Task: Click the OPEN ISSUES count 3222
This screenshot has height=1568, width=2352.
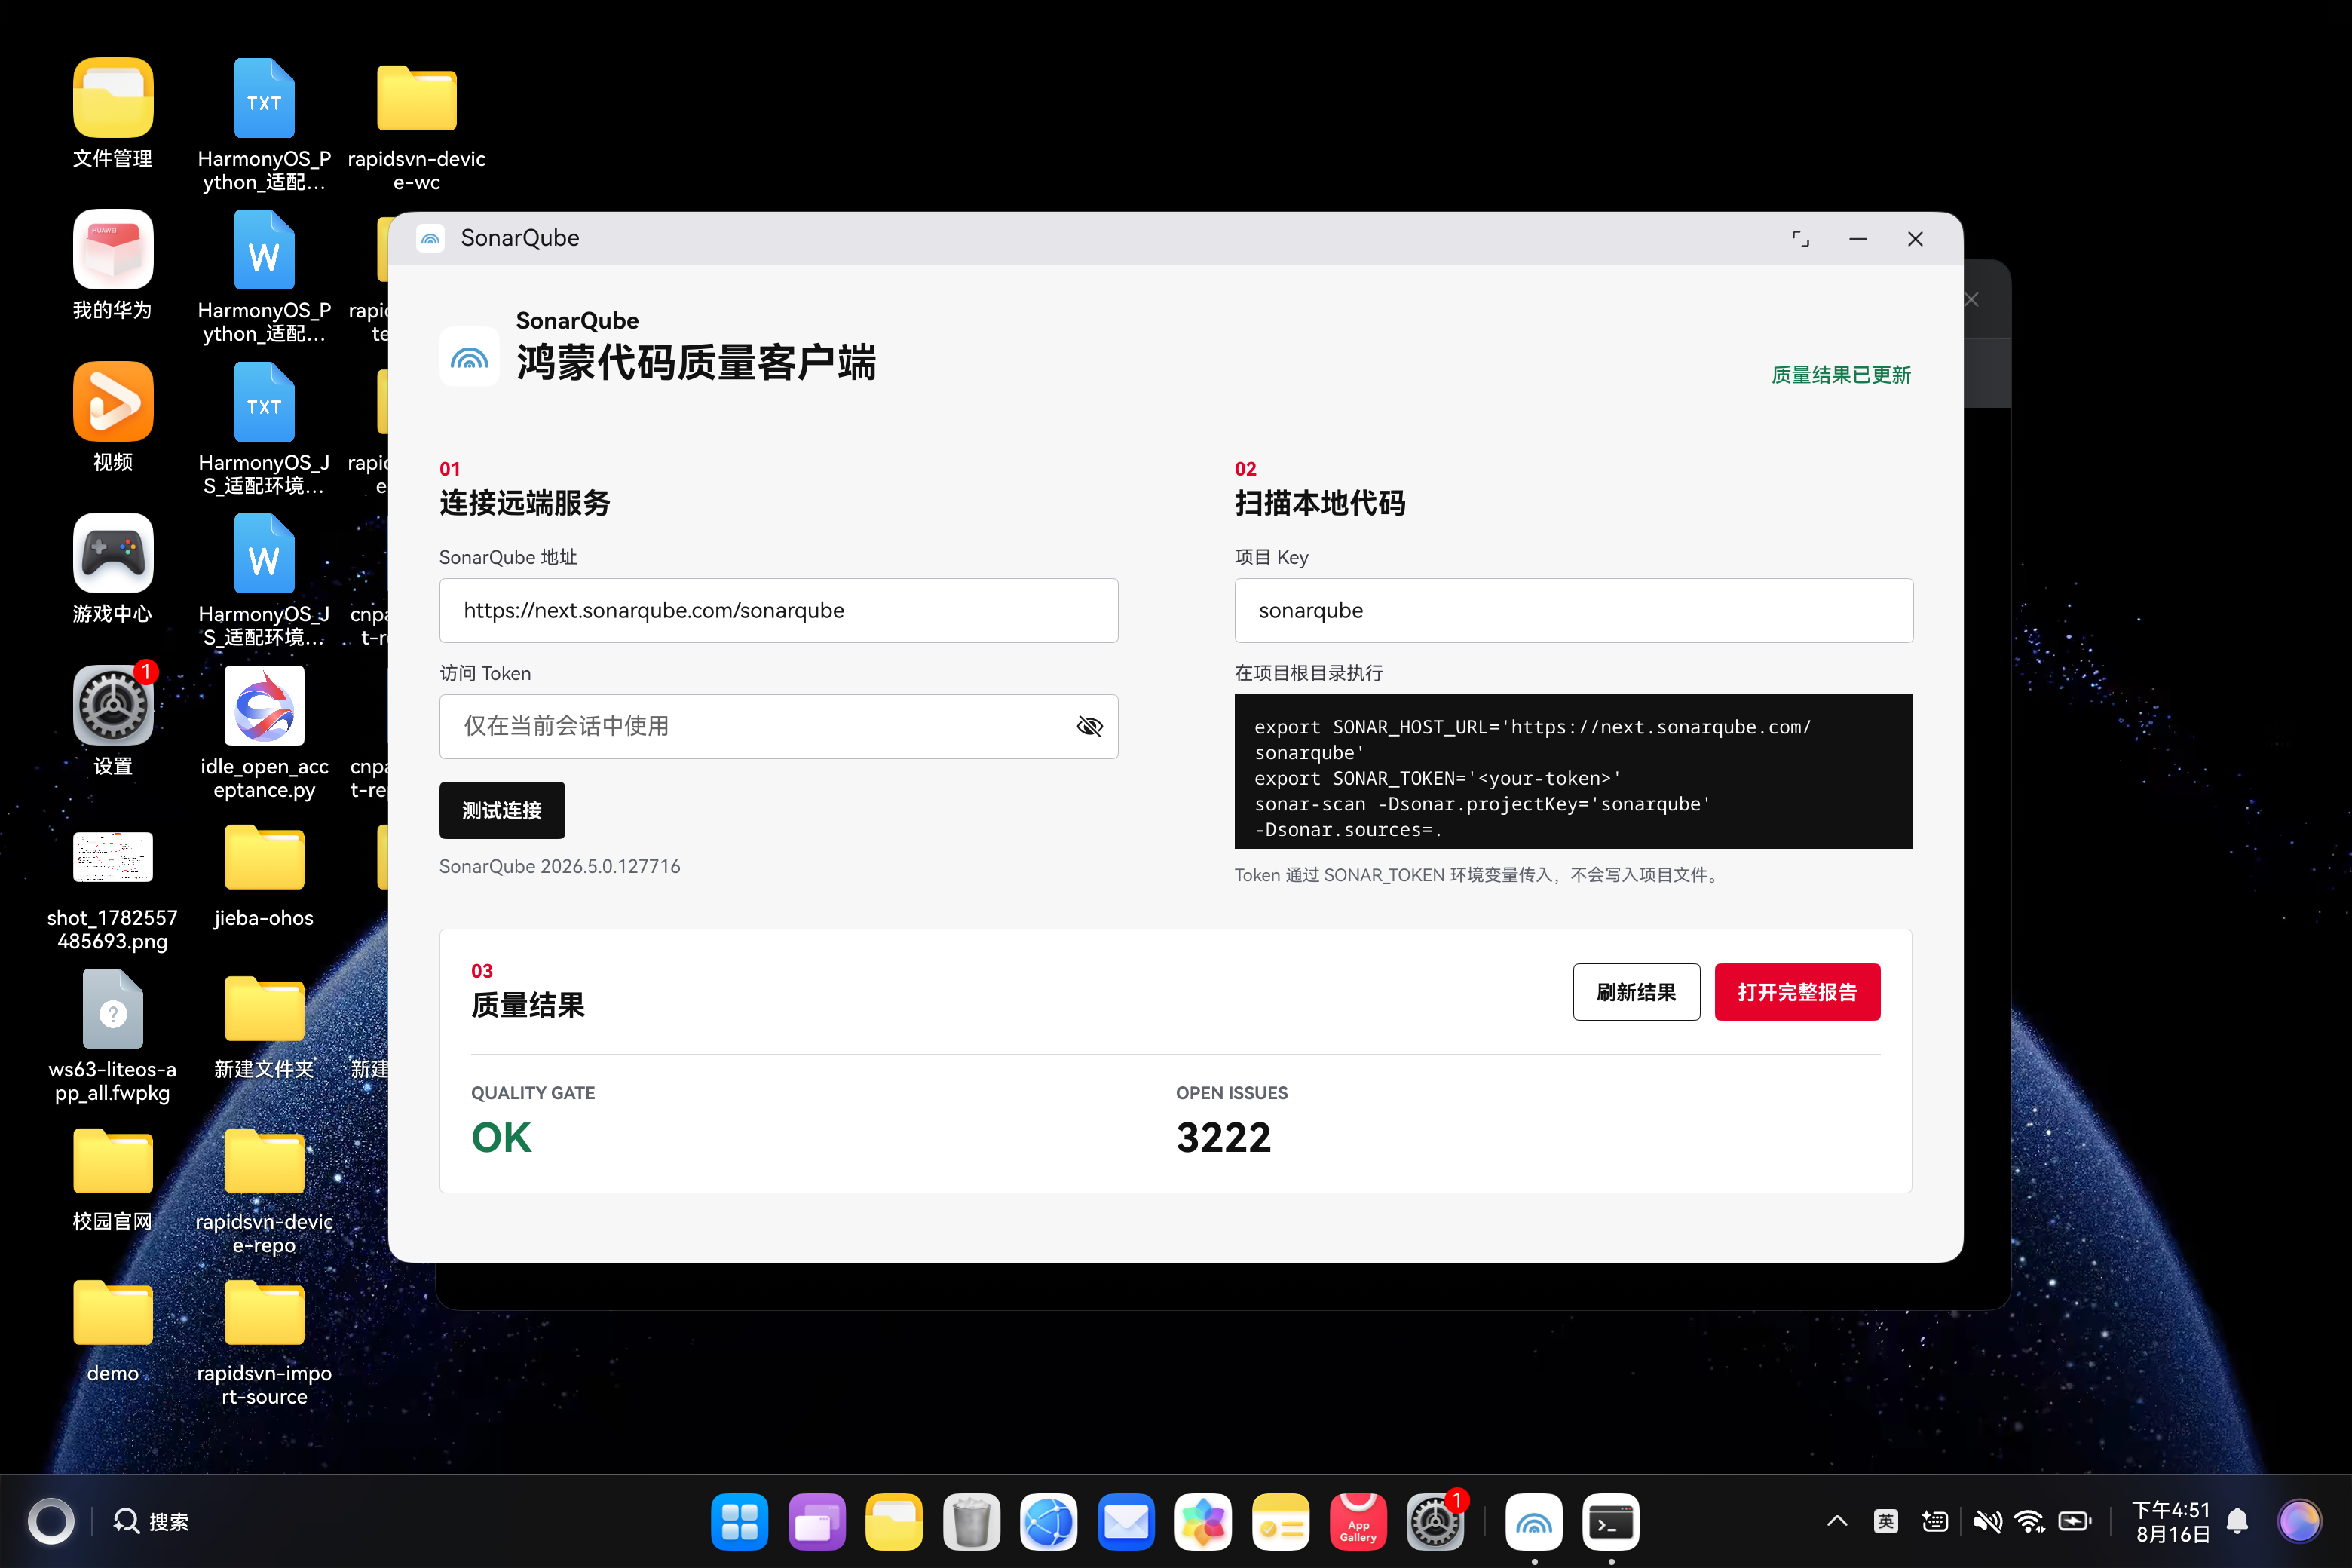Action: point(1223,1138)
